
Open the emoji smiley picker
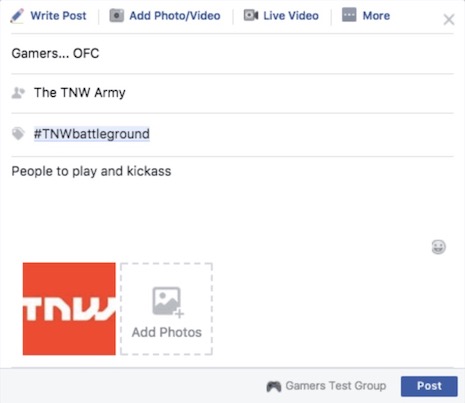pos(438,247)
